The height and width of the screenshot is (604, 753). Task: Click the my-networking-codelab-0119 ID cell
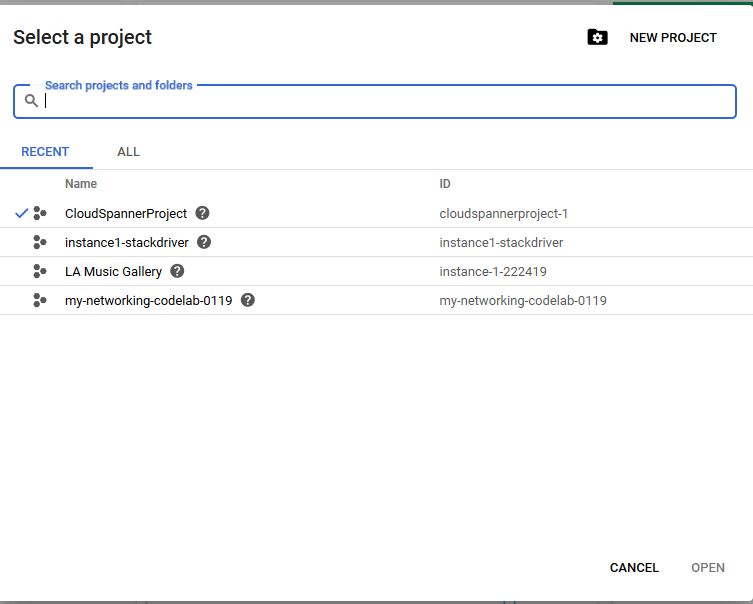[x=522, y=301]
